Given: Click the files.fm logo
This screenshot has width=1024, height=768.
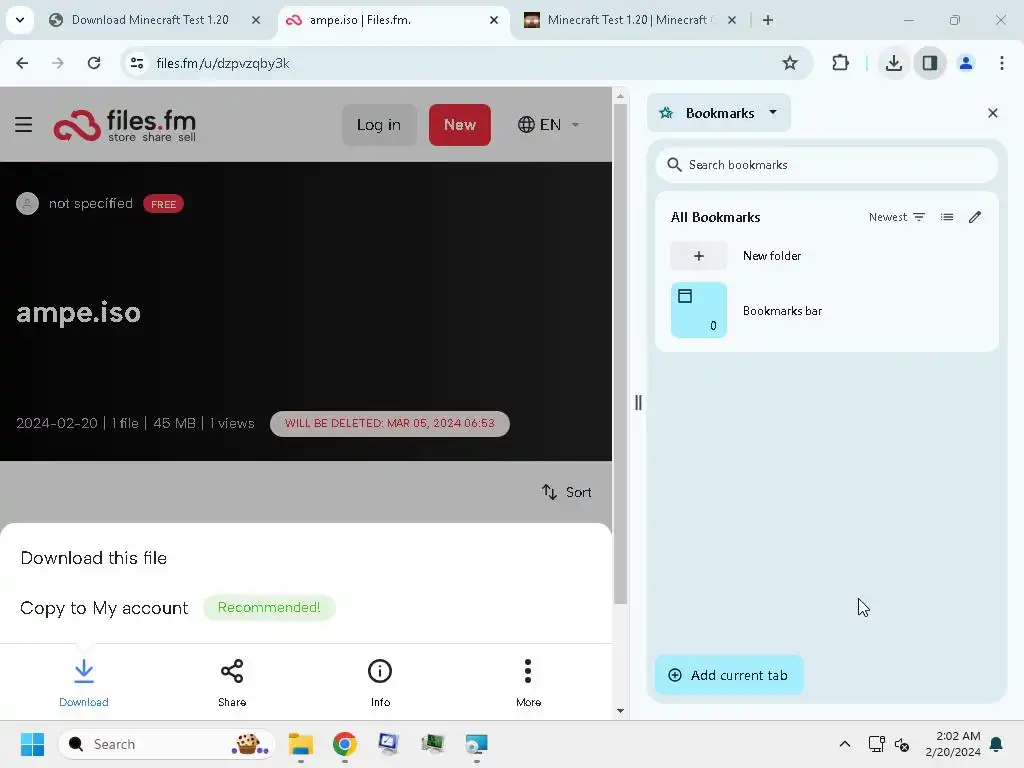Looking at the screenshot, I should pyautogui.click(x=125, y=125).
